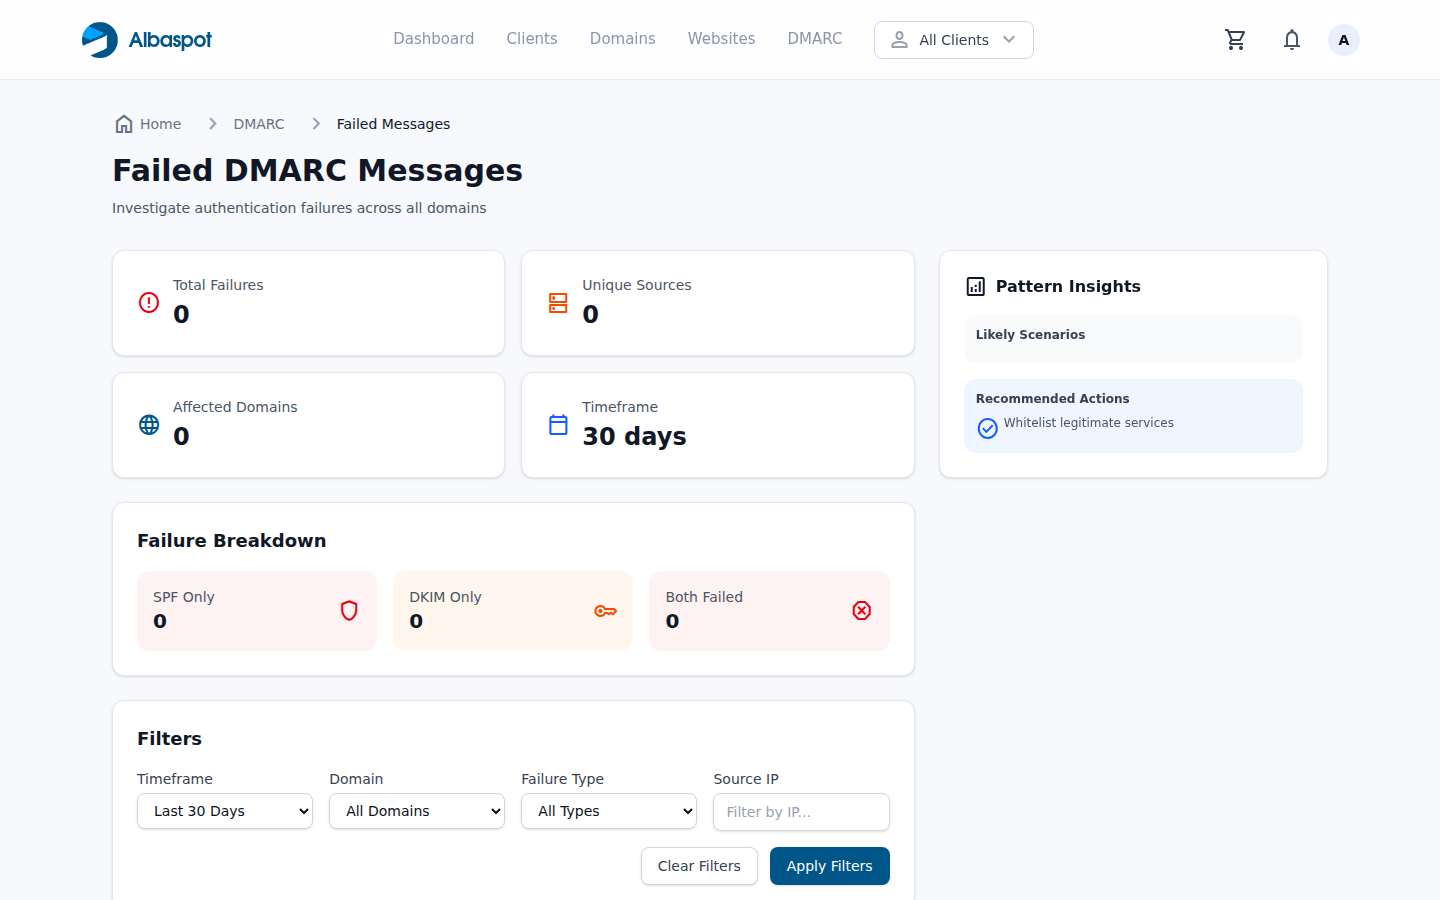1440x900 pixels.
Task: Open the Domains navigation item
Action: click(622, 38)
